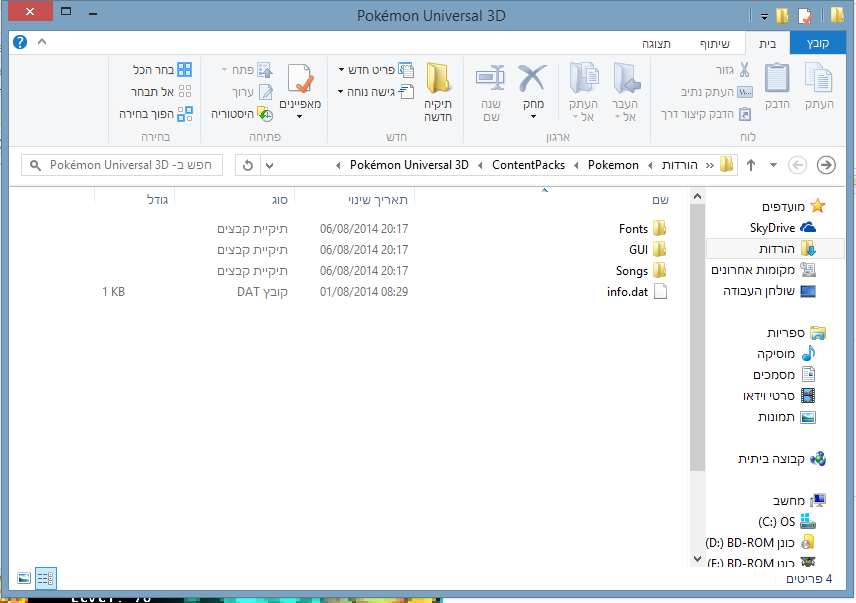856x603 pixels.
Task: Click Select none (אל תבחר)
Action: tap(161, 92)
